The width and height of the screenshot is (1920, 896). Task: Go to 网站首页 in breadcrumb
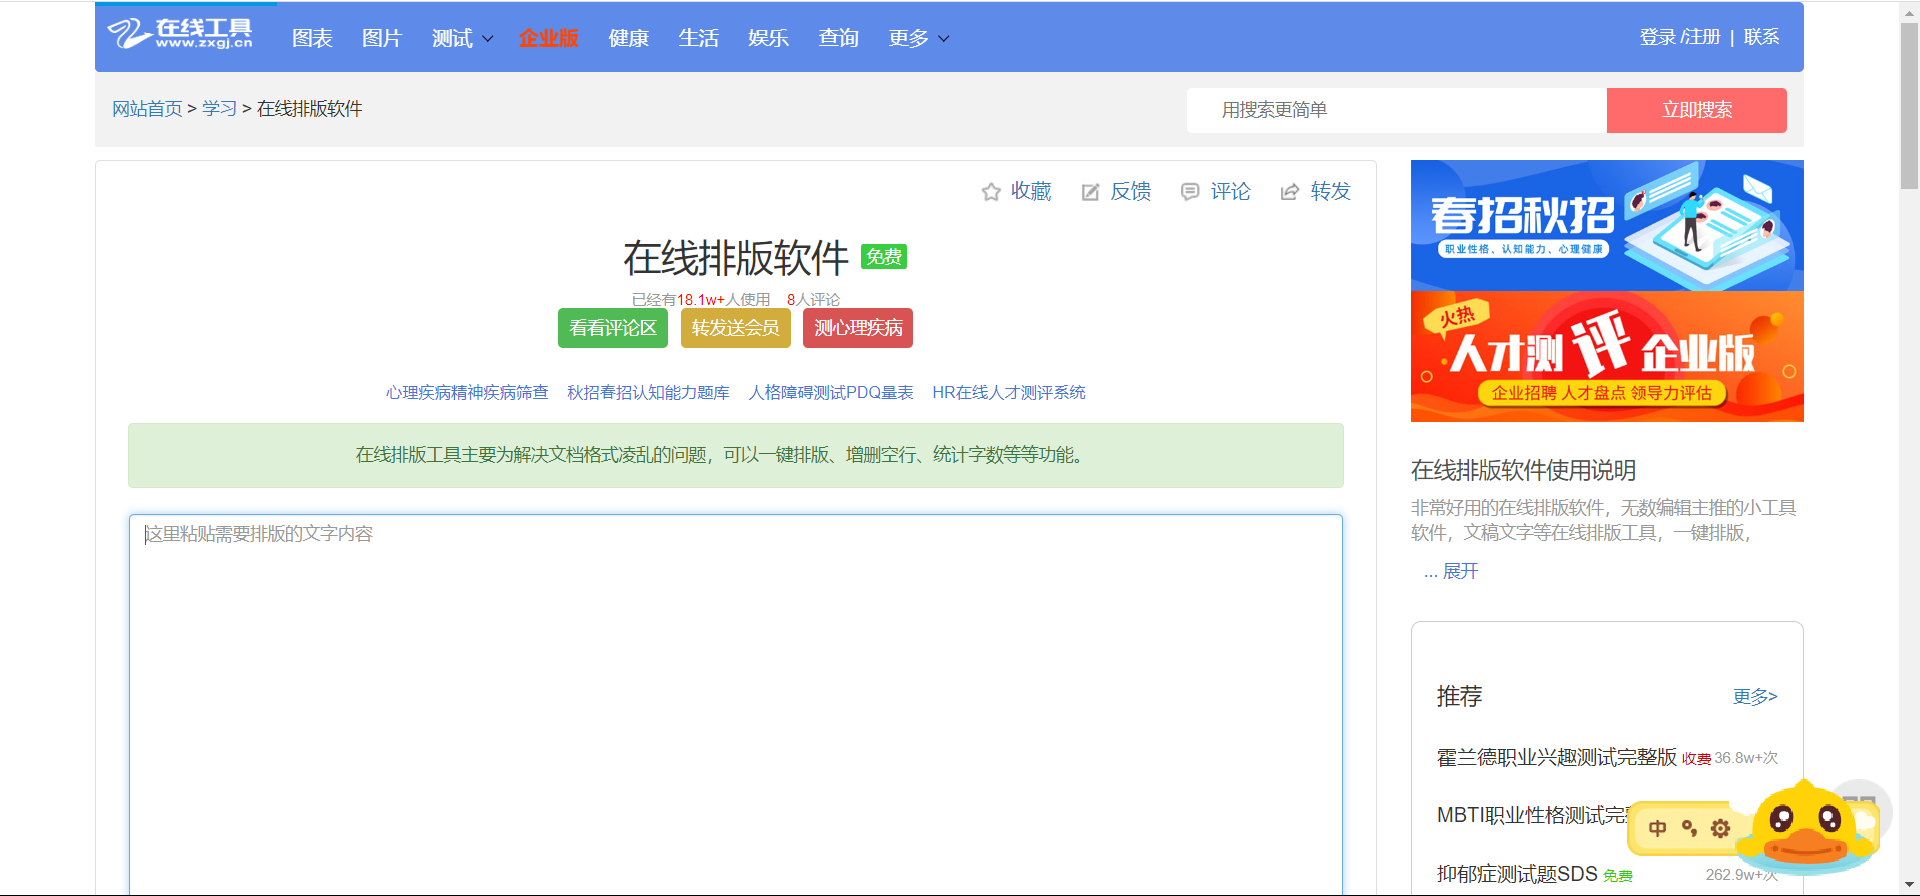tap(147, 109)
